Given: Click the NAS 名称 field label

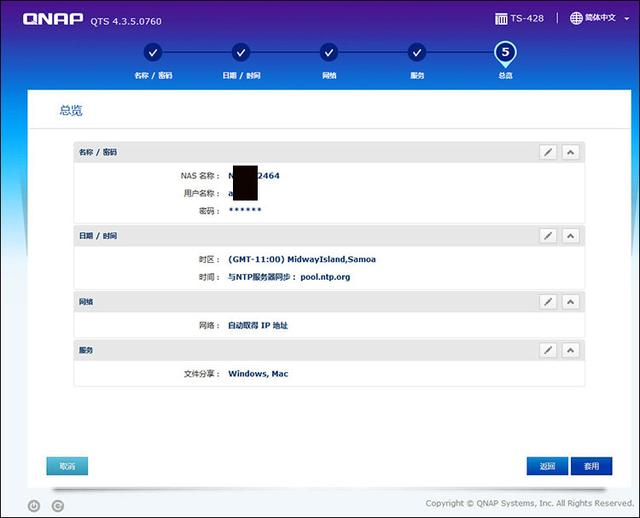Looking at the screenshot, I should pyautogui.click(x=200, y=176).
